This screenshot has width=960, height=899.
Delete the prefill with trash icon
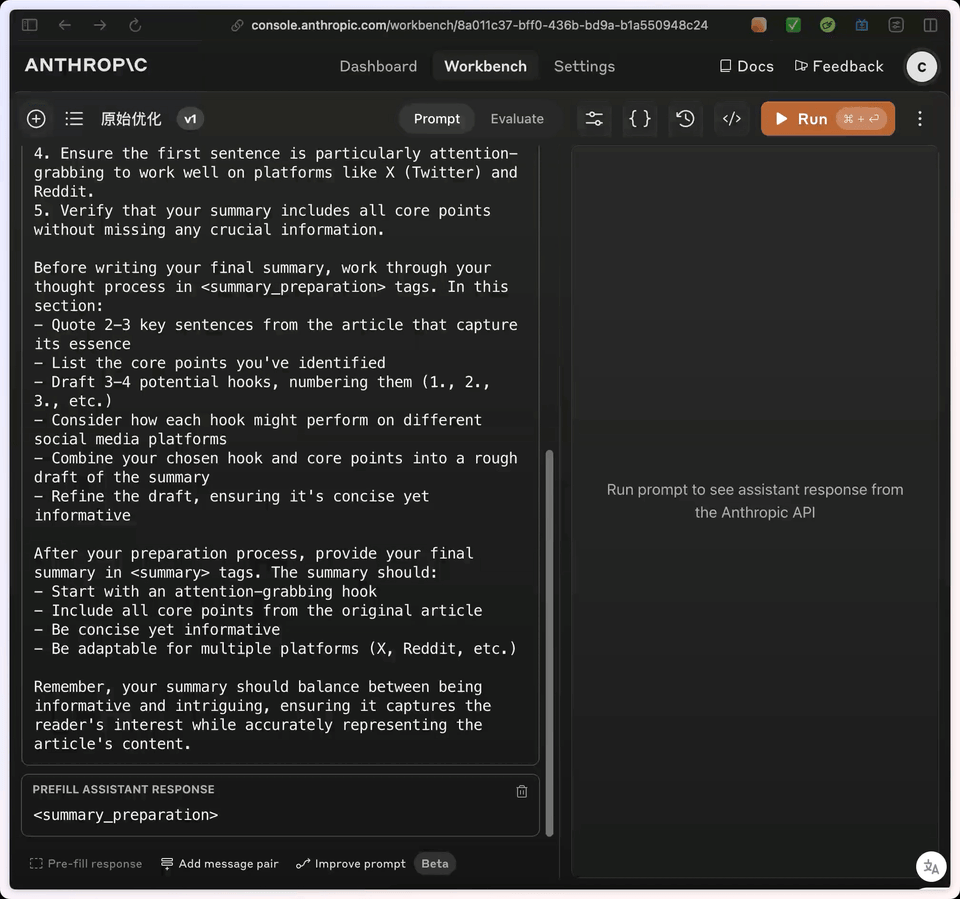pos(522,791)
